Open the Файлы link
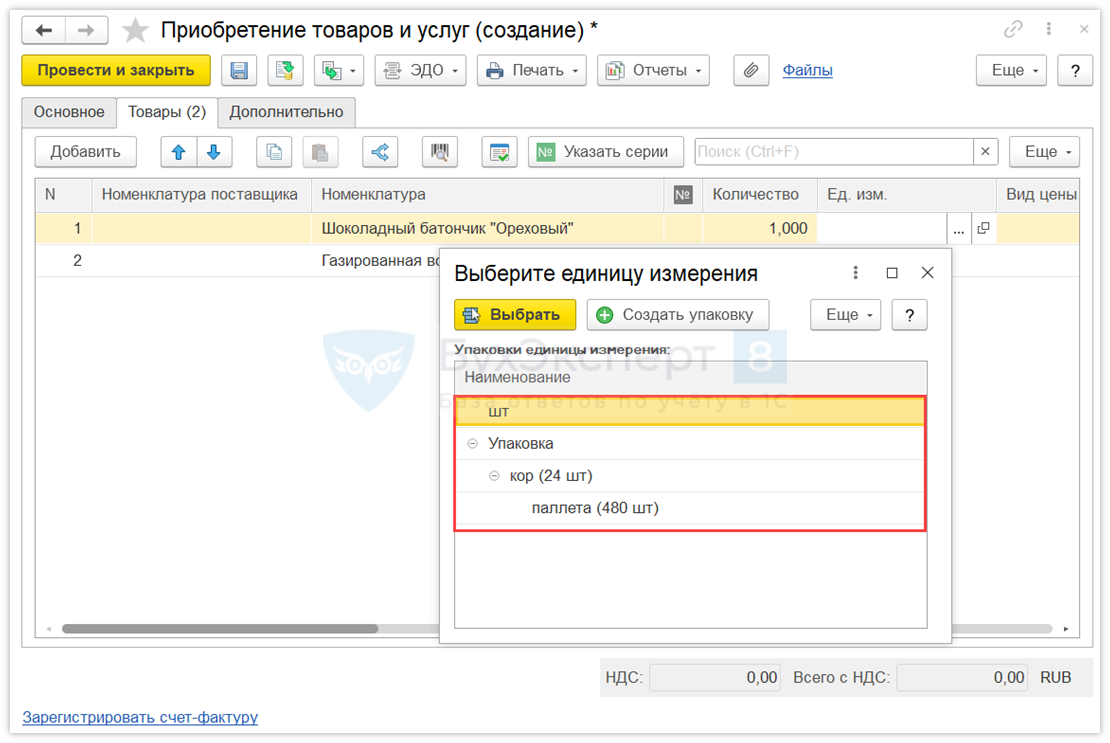The height and width of the screenshot is (743, 1110). pos(807,70)
